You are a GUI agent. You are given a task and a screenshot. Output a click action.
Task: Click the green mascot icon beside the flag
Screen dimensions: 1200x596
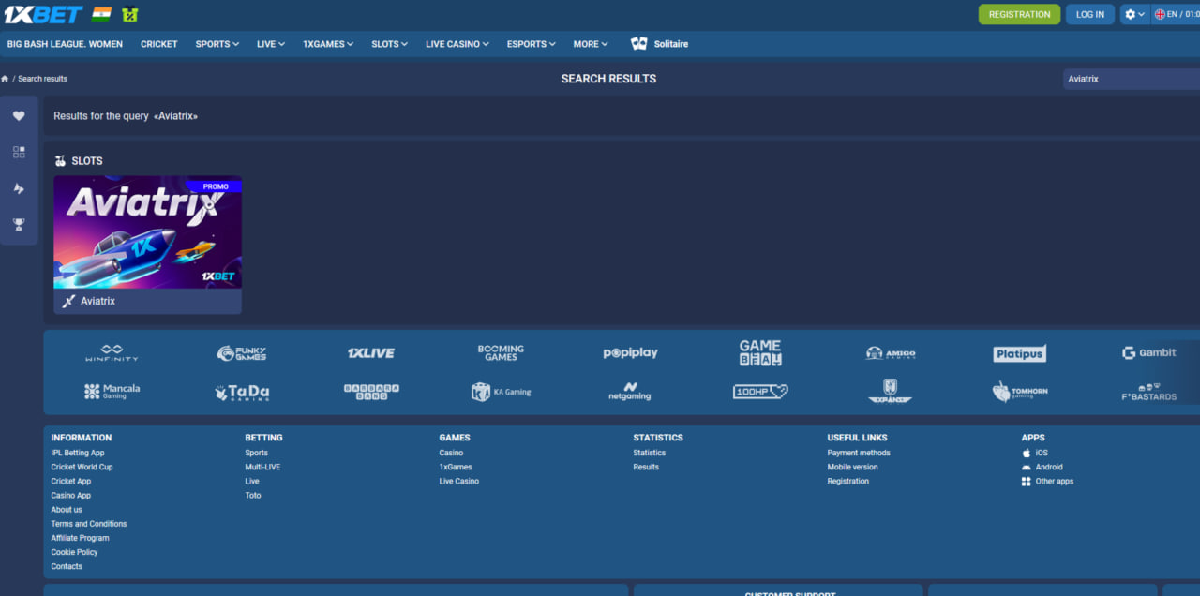click(130, 14)
